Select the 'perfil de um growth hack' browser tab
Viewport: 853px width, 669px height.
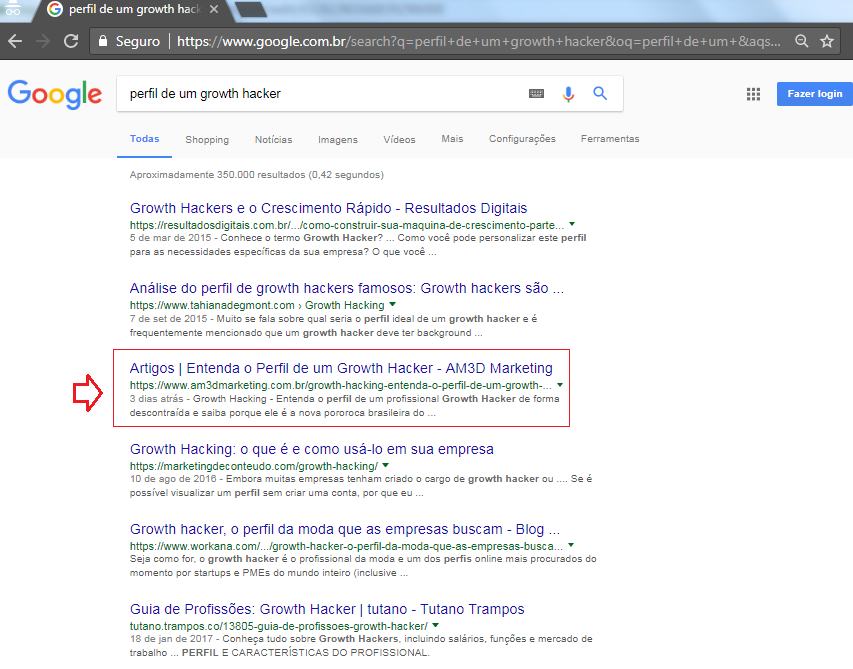[x=131, y=9]
